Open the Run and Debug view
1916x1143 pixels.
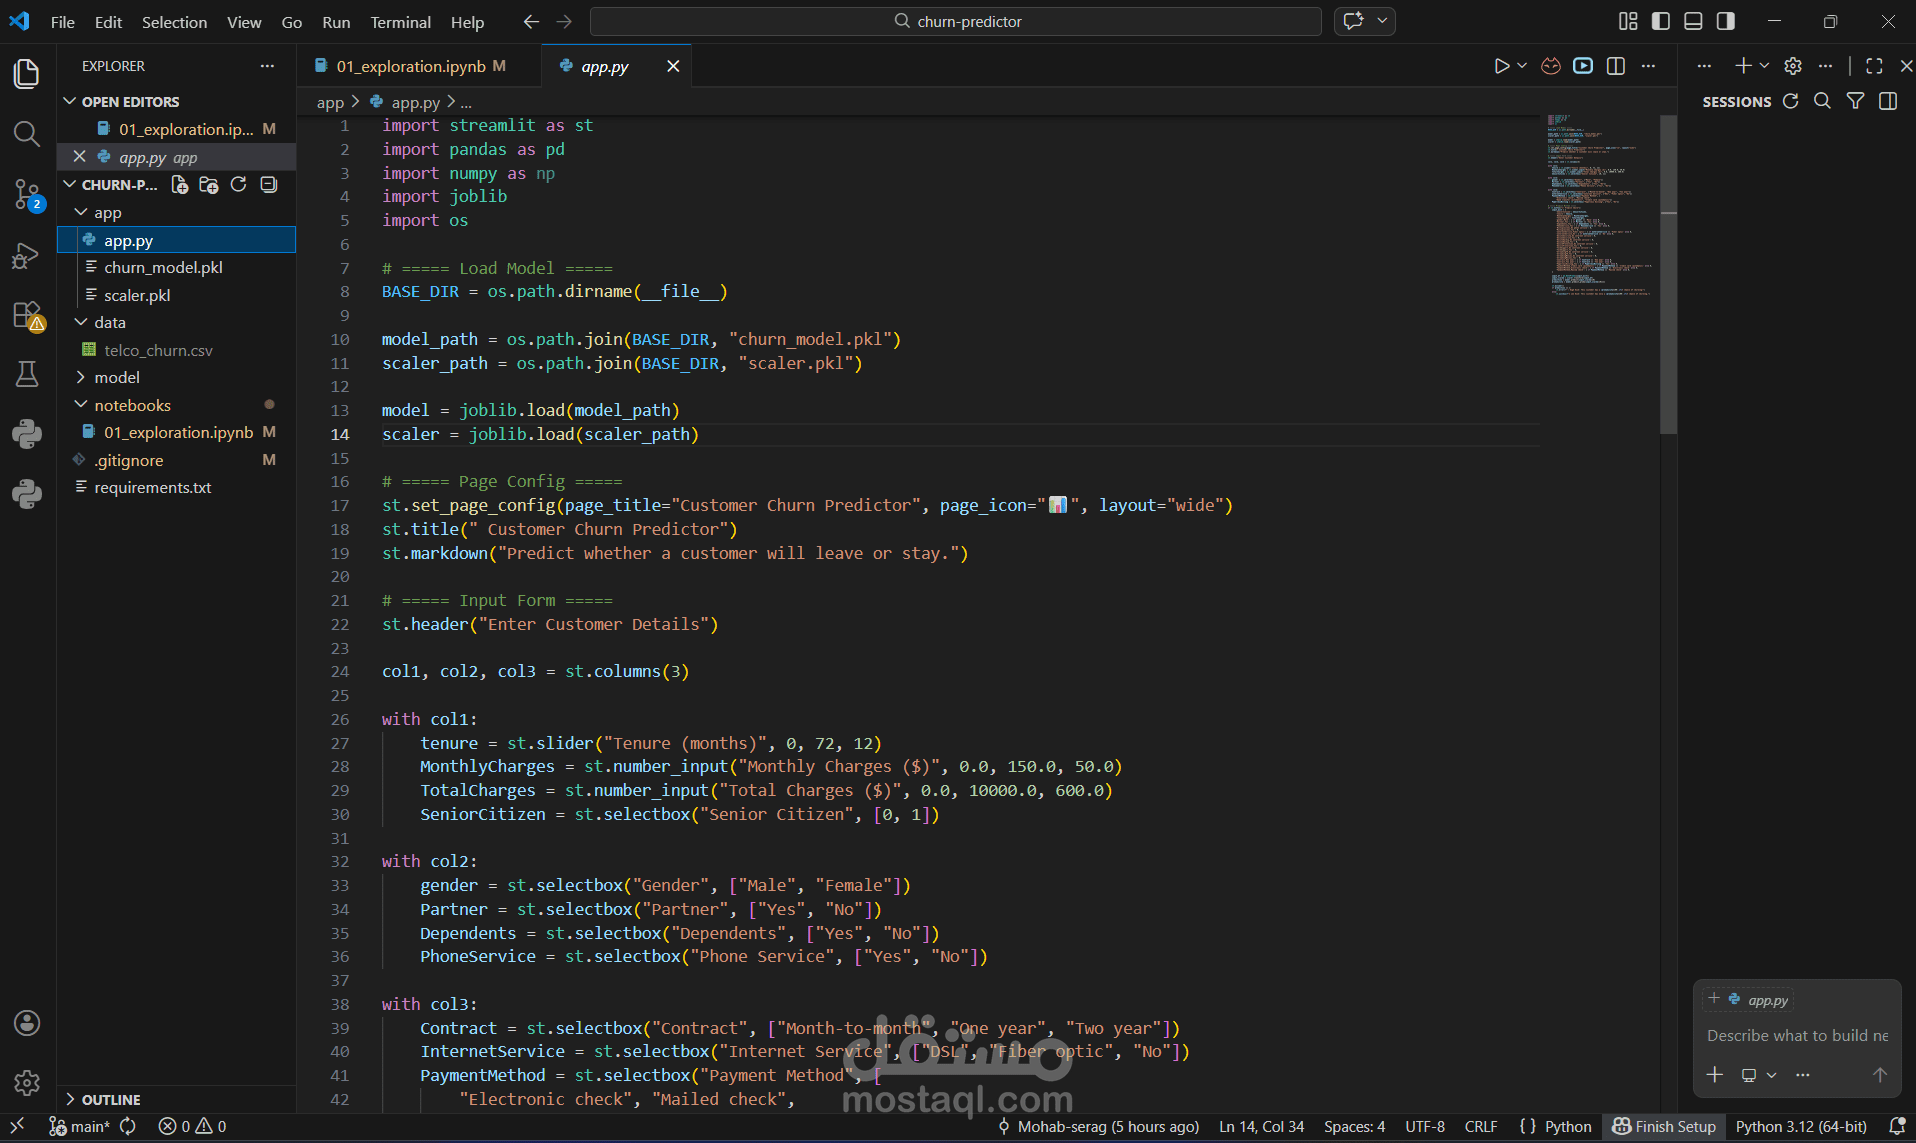coord(27,256)
